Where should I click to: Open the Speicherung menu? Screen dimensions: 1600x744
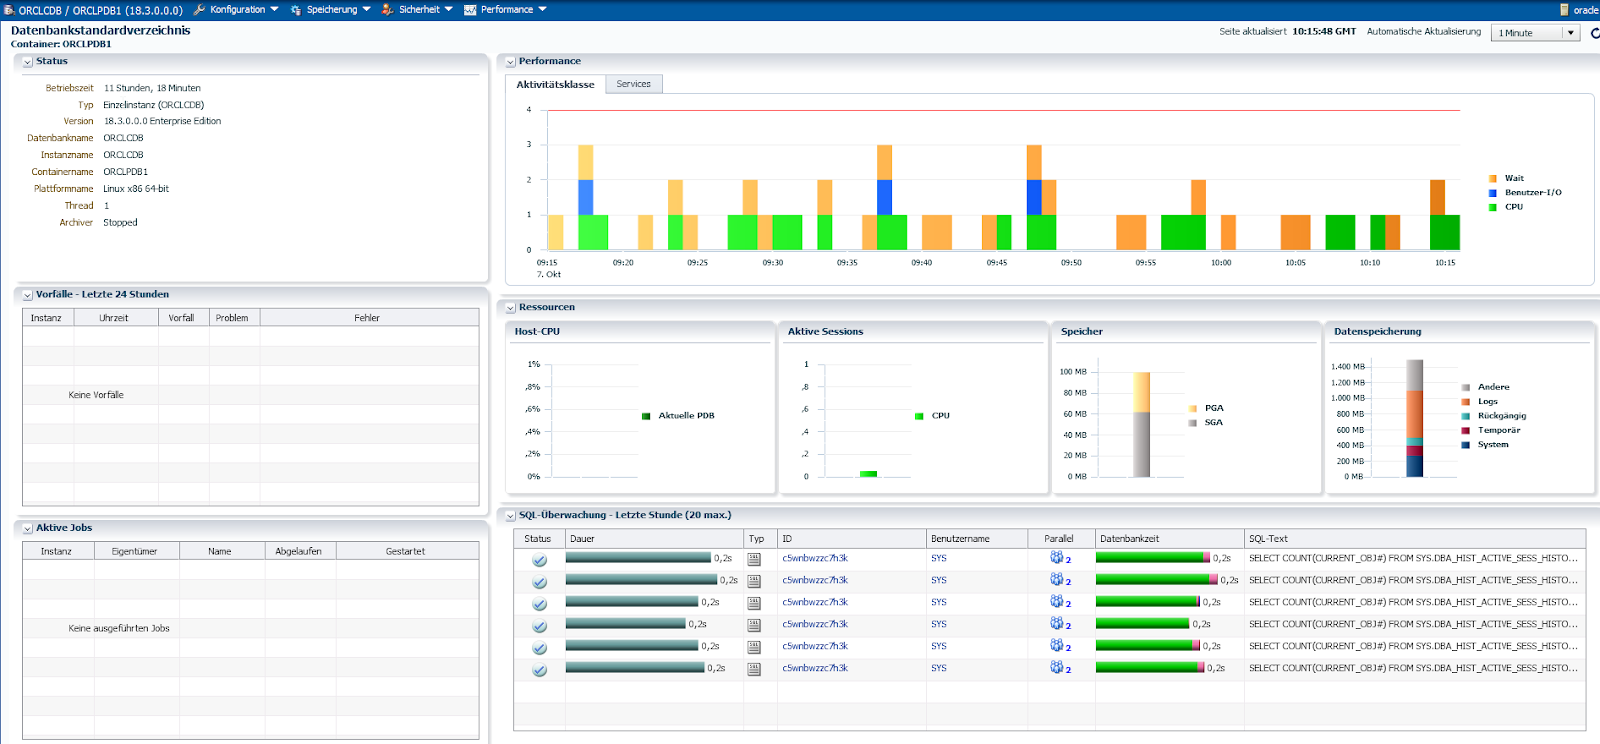331,10
